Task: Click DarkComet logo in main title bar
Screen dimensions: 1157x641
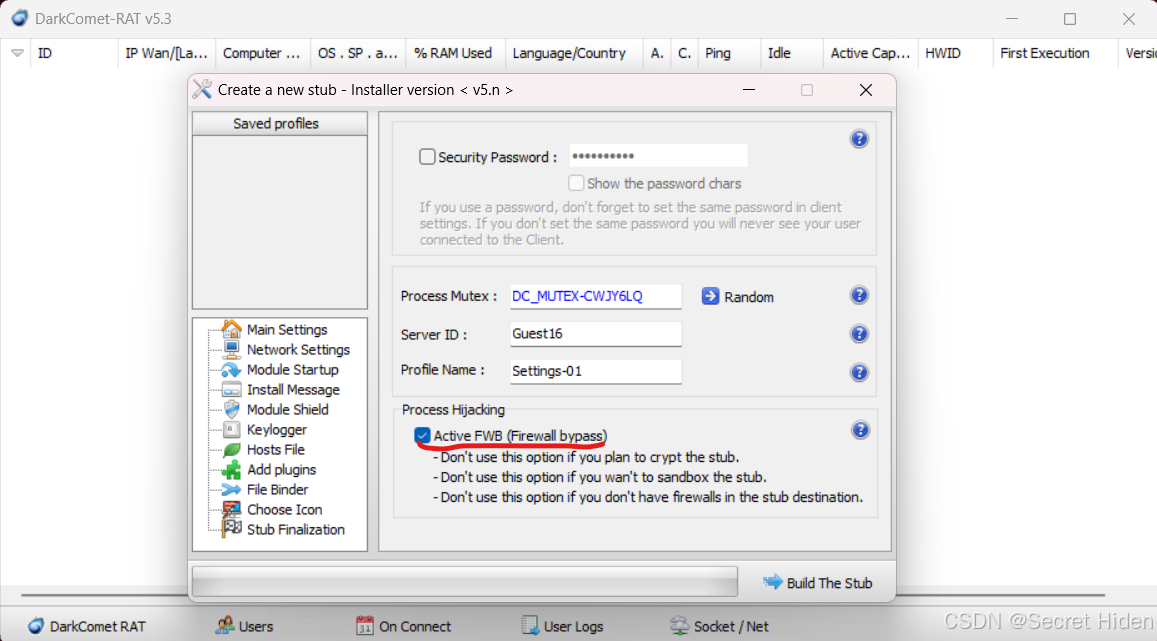Action: (19, 18)
